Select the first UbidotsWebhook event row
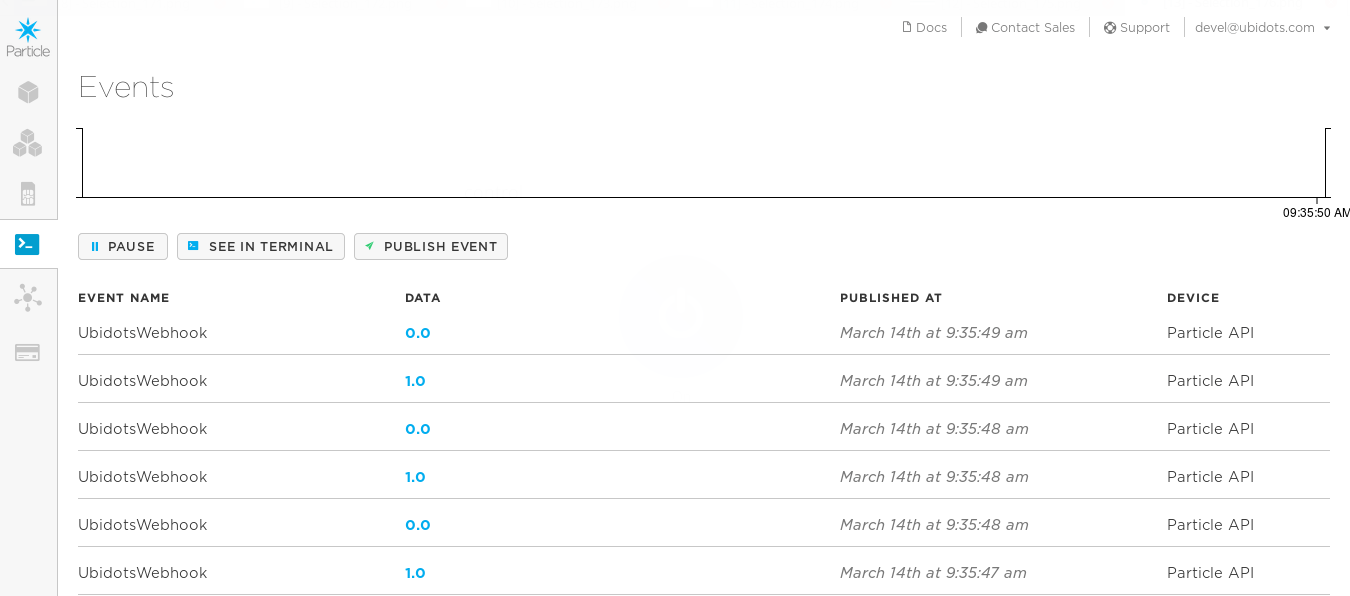Viewport: 1350px width, 596px height. [142, 333]
